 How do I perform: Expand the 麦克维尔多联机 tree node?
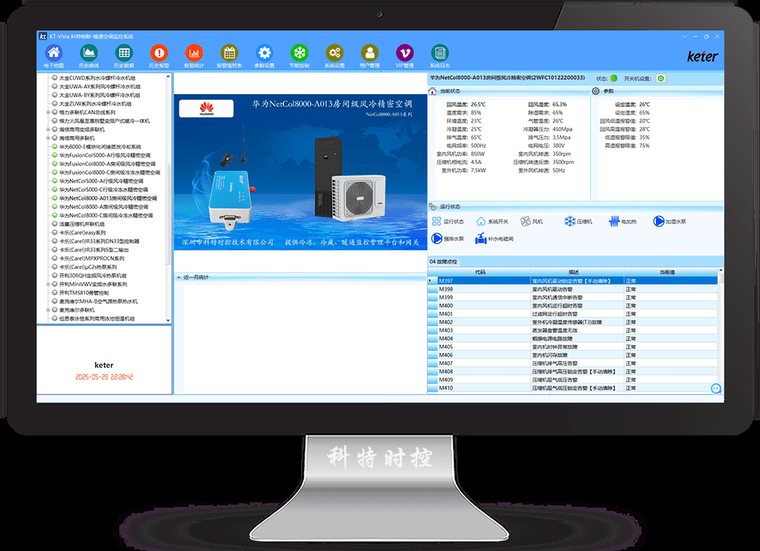pos(48,310)
